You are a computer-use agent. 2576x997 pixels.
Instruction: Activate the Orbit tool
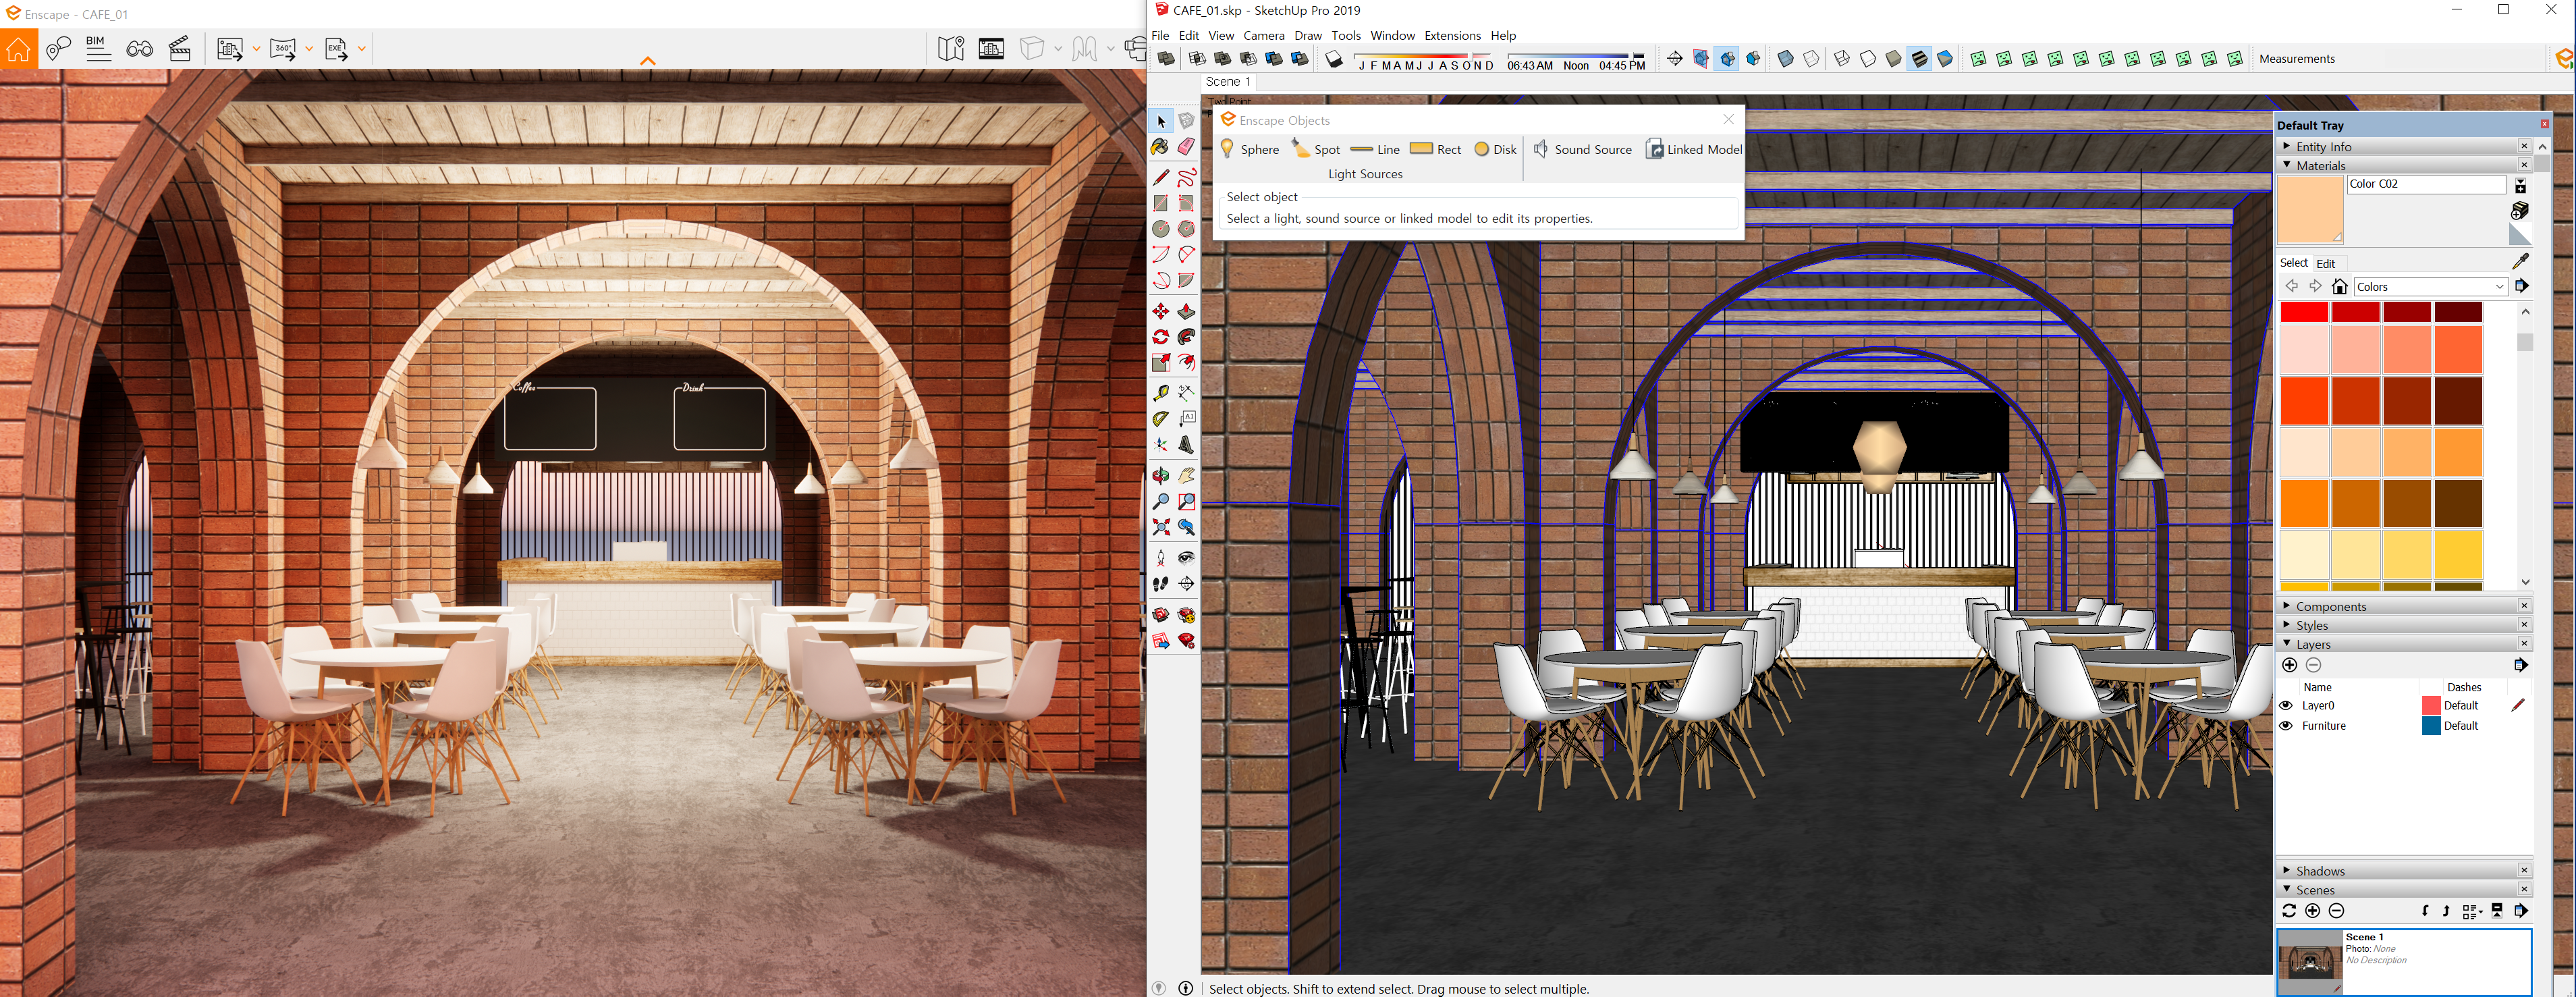1160,476
